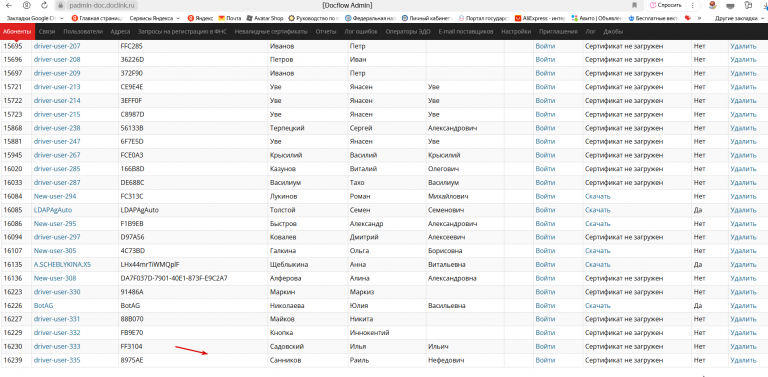Open the three-dot menu next to Спросить

[x=694, y=5]
